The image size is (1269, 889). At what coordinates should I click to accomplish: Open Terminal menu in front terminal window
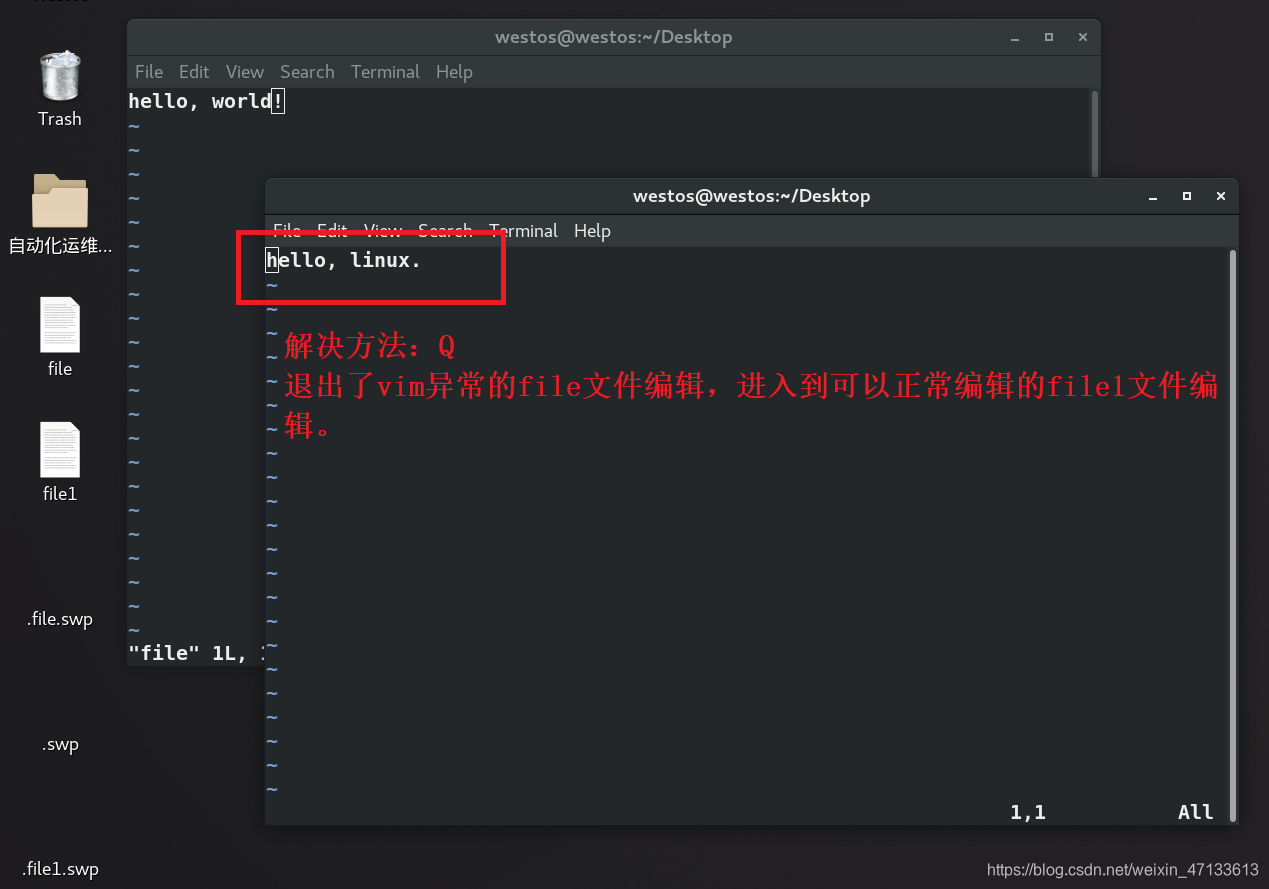523,231
